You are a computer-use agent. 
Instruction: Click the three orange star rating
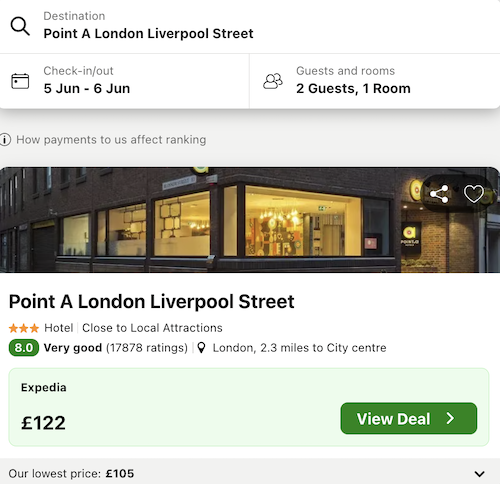pyautogui.click(x=24, y=328)
